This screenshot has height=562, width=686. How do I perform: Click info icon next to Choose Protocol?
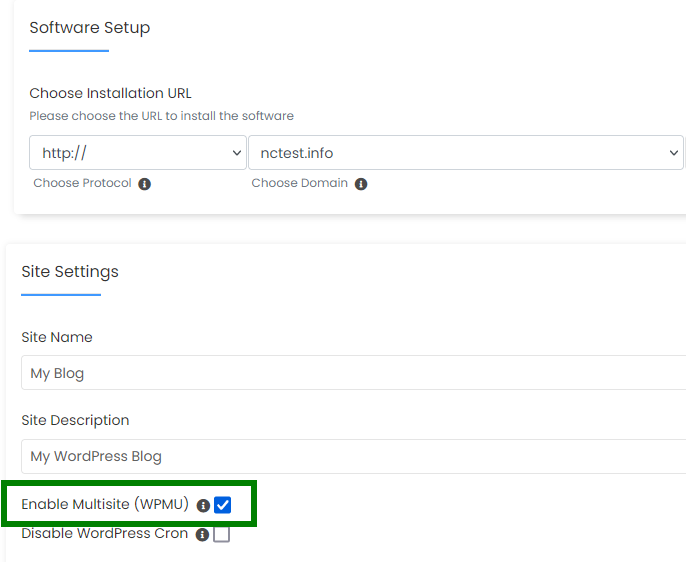click(144, 184)
